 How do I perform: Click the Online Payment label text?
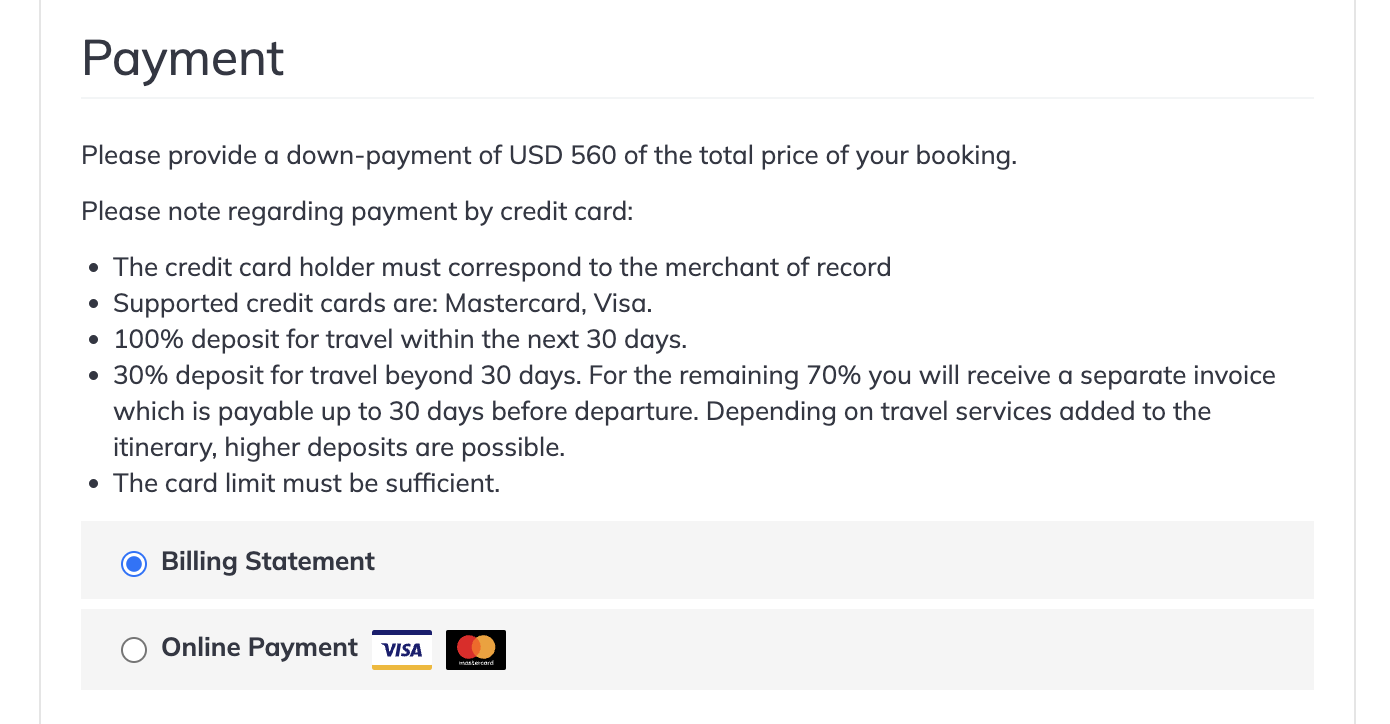[260, 648]
